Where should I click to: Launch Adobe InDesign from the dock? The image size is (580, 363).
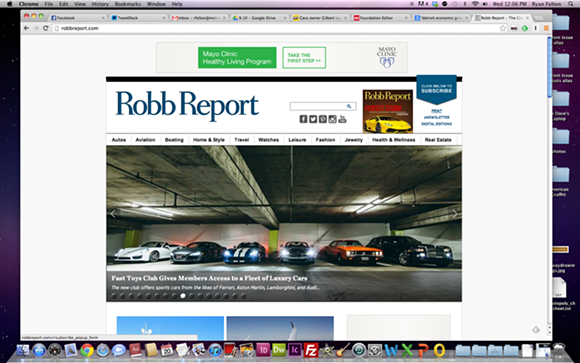[263, 350]
